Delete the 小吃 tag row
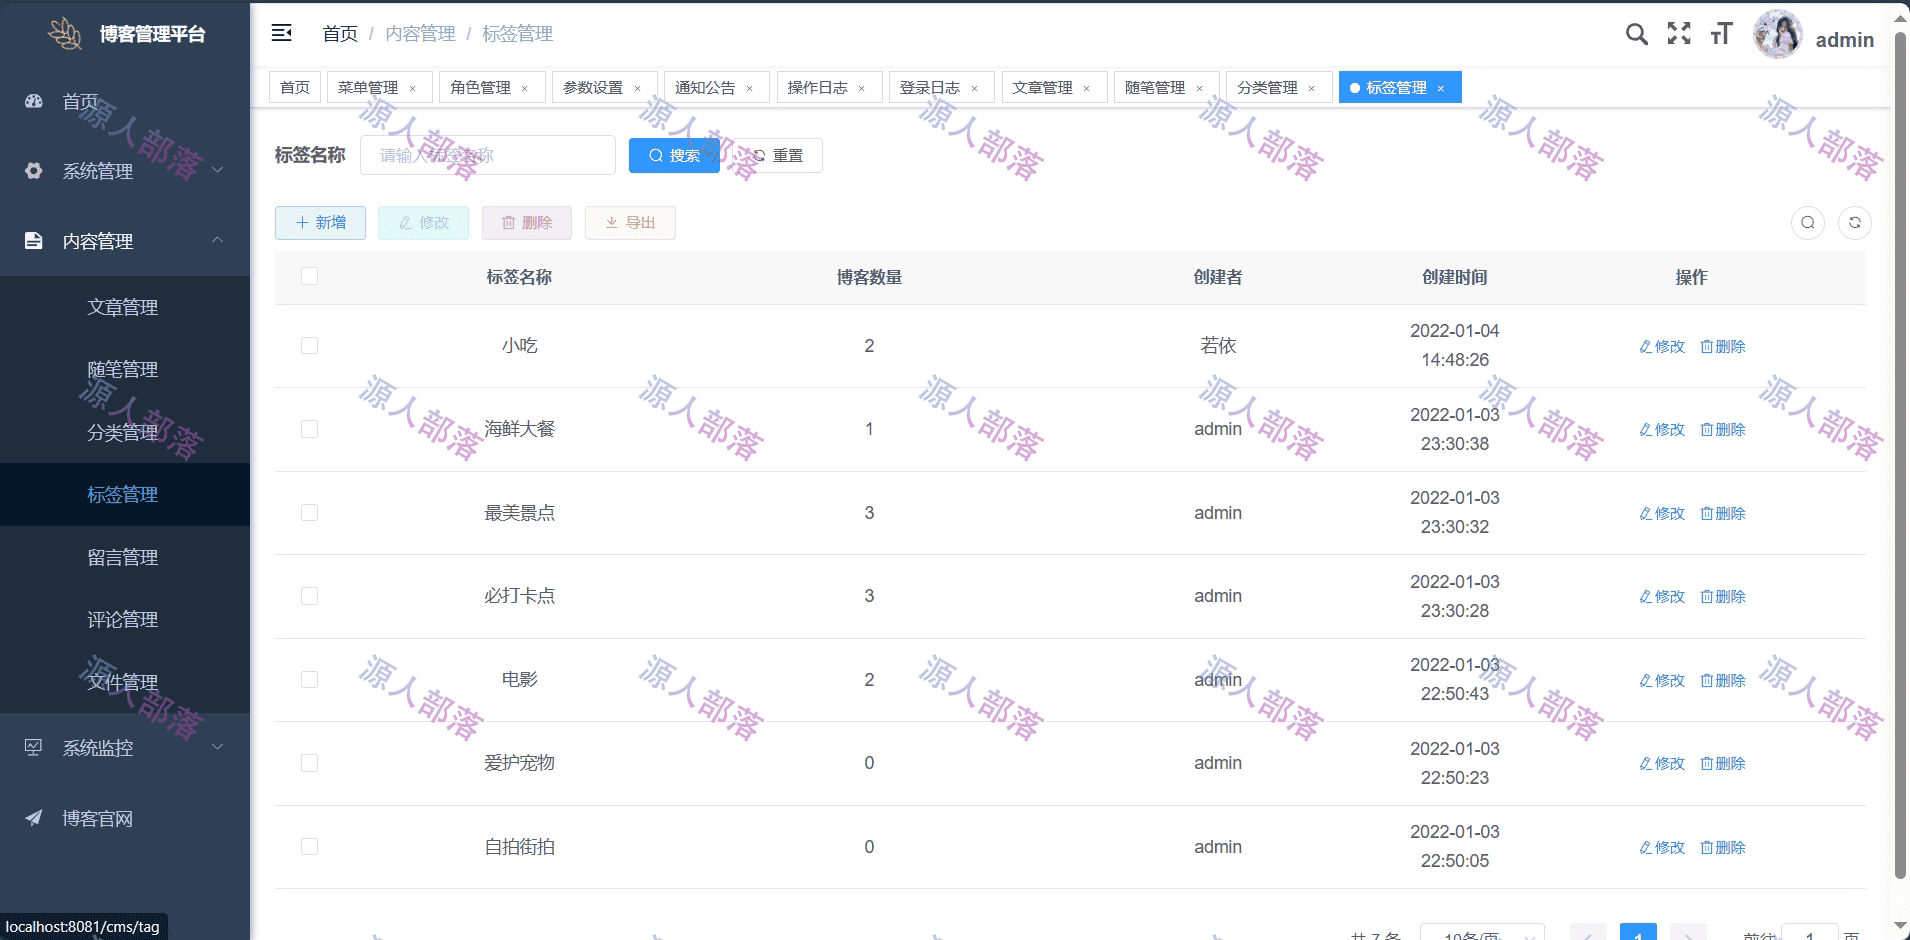 point(1723,346)
